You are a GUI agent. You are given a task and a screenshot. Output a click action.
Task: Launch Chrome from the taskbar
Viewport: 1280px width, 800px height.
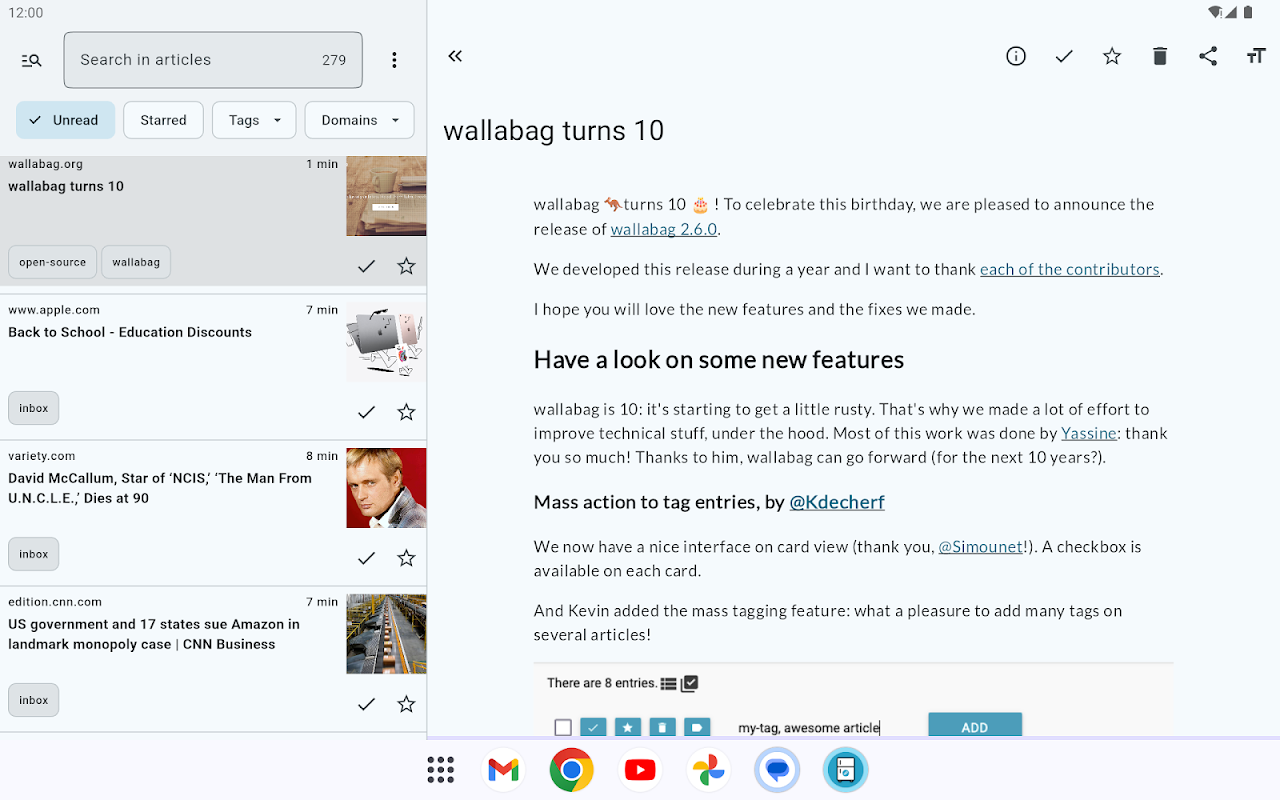coord(571,770)
